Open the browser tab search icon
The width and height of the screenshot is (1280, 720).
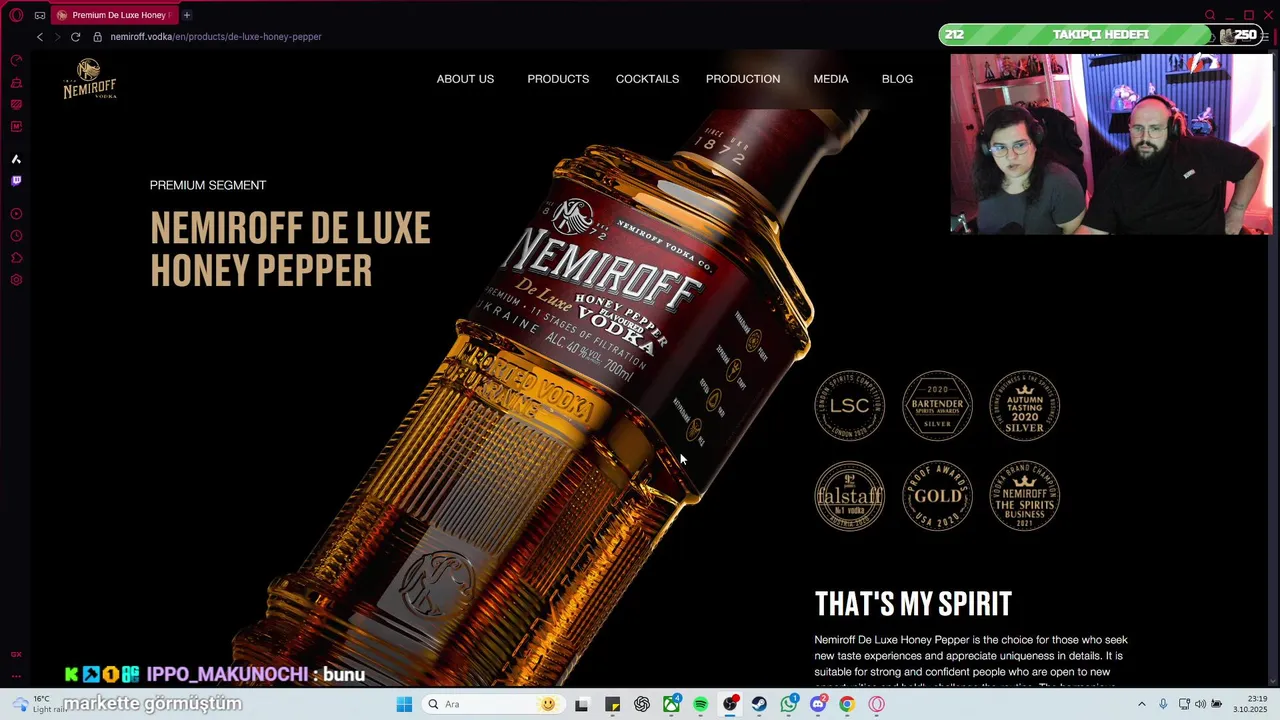(1210, 15)
